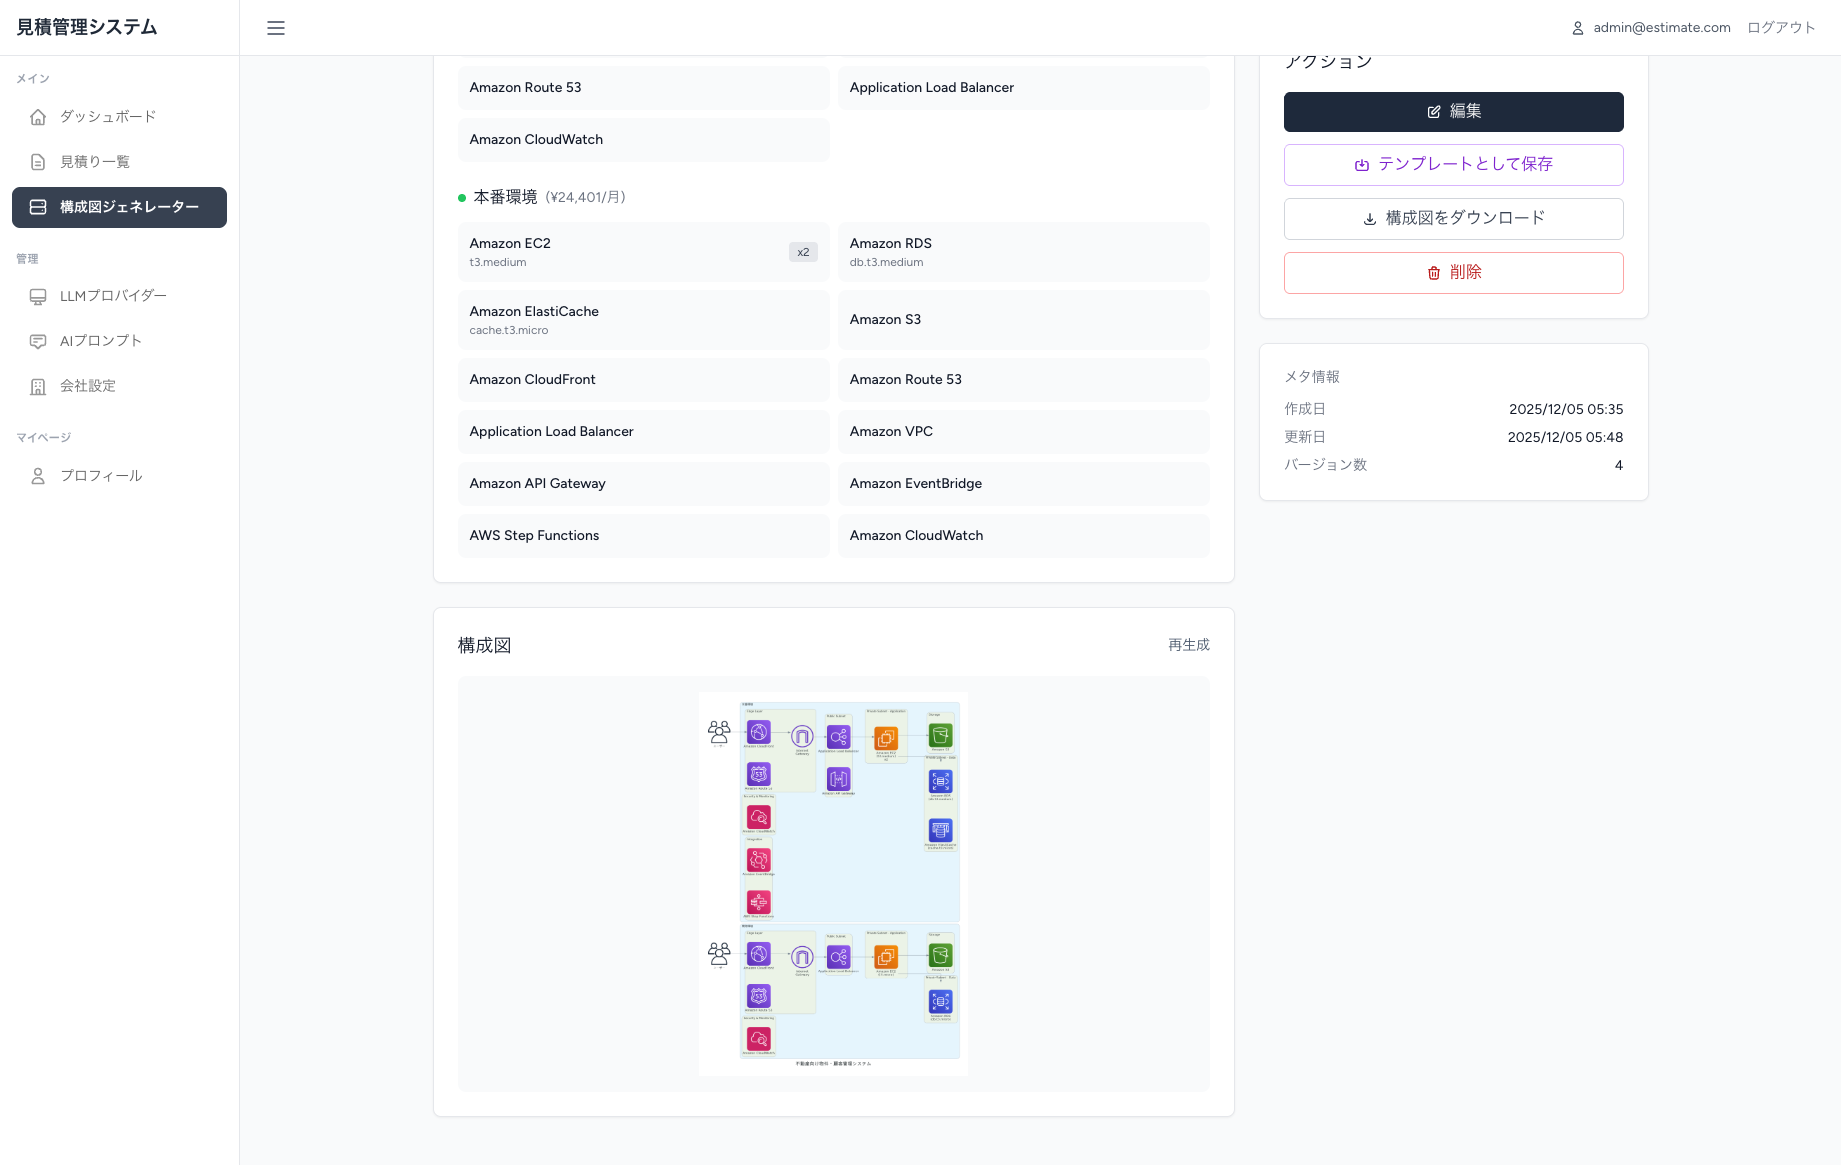Click the dashboard home icon
This screenshot has width=1841, height=1165.
coord(38,117)
